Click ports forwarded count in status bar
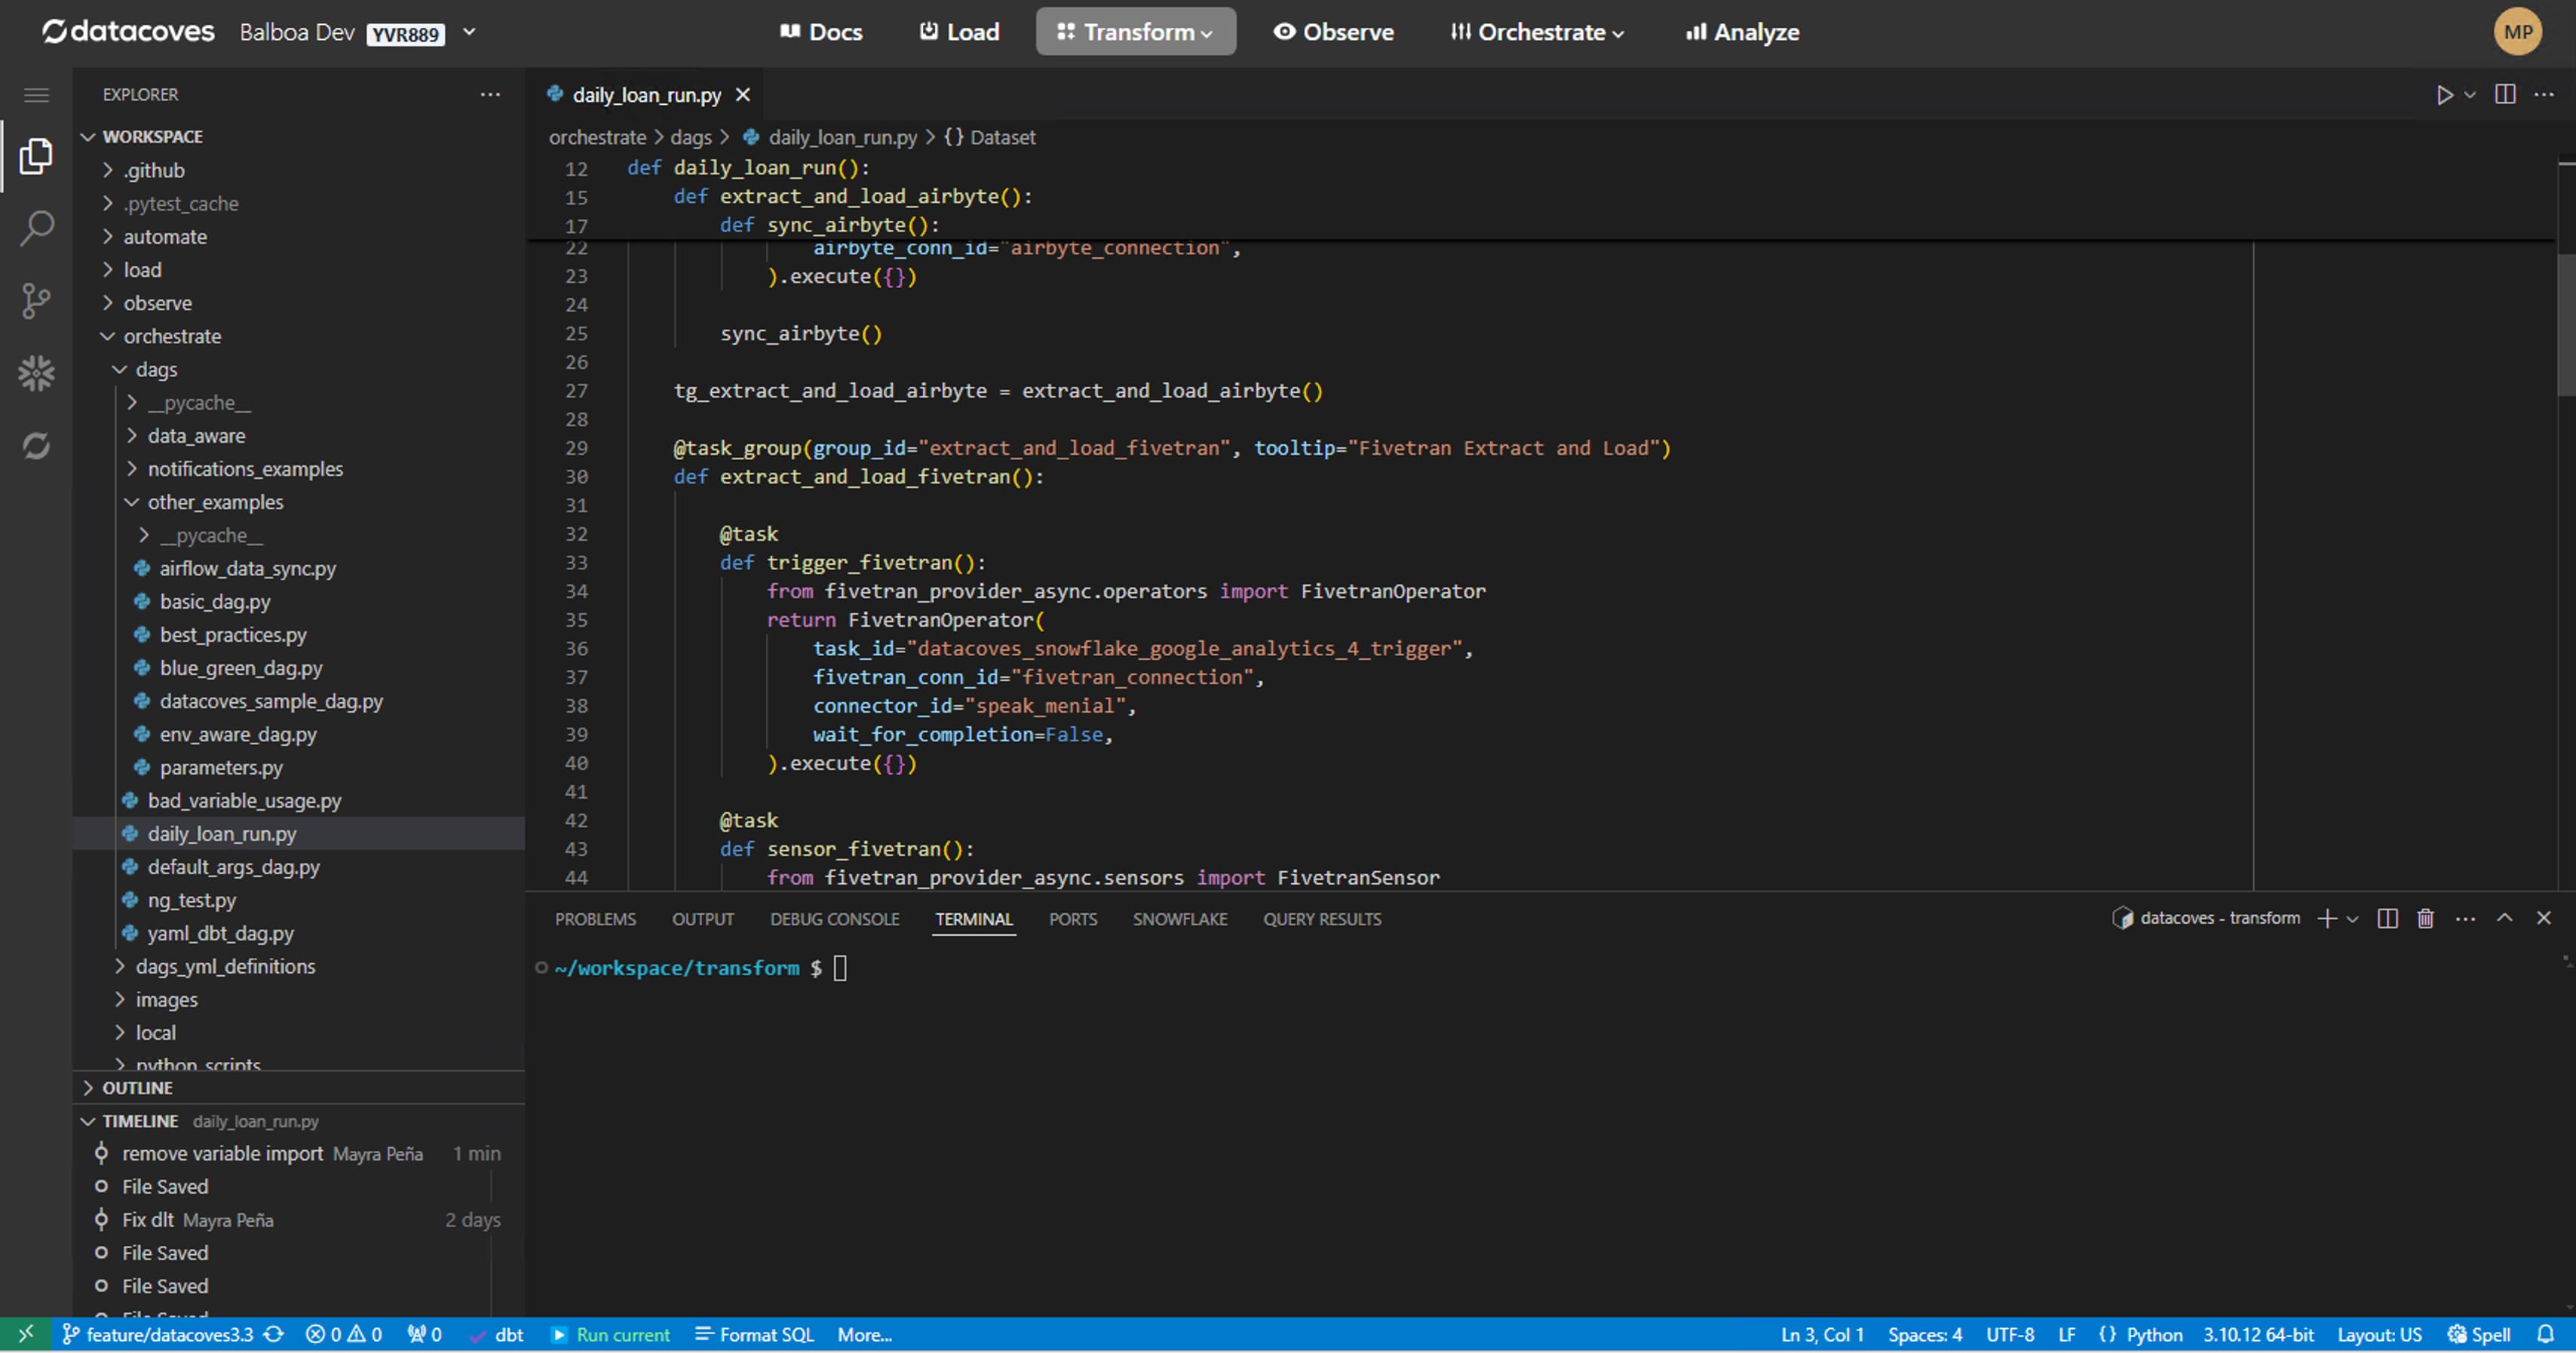2576x1353 pixels. coord(424,1334)
